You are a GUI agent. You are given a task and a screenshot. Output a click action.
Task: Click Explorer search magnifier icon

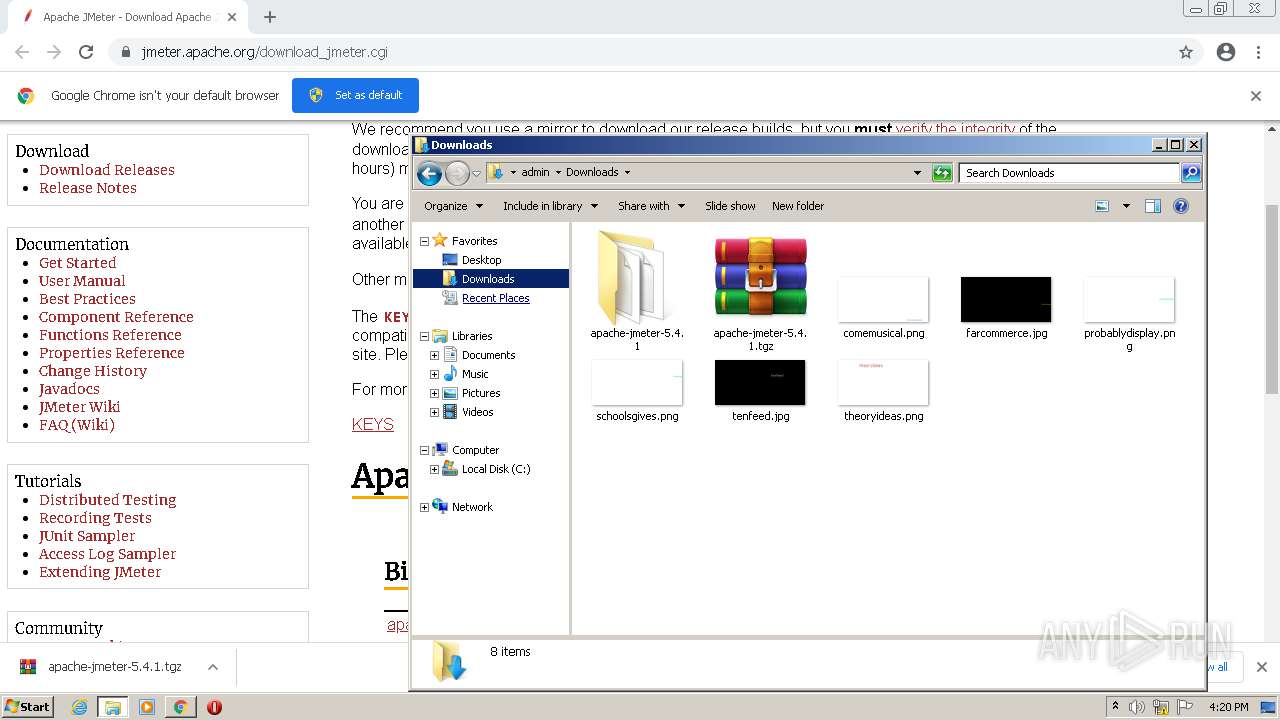[x=1190, y=173]
